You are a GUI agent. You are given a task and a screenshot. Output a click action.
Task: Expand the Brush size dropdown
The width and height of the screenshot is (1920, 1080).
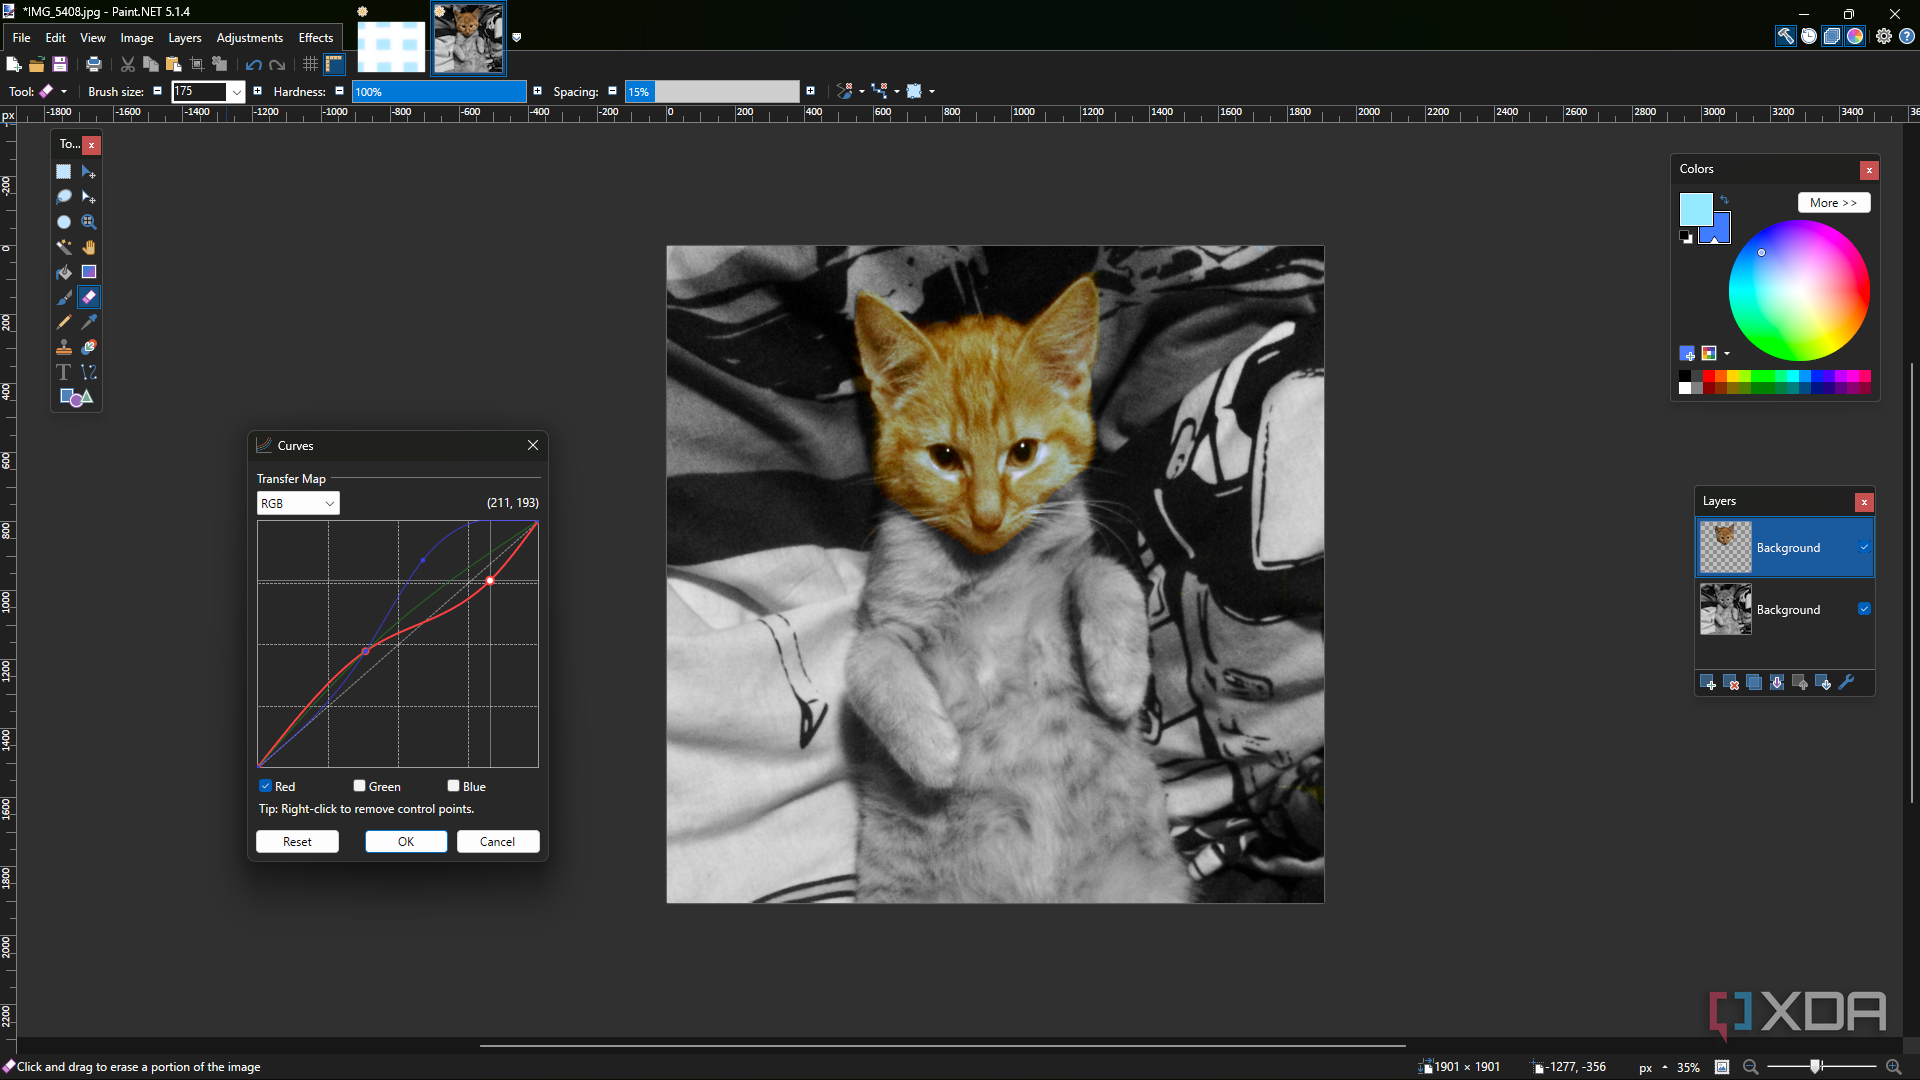[x=237, y=92]
